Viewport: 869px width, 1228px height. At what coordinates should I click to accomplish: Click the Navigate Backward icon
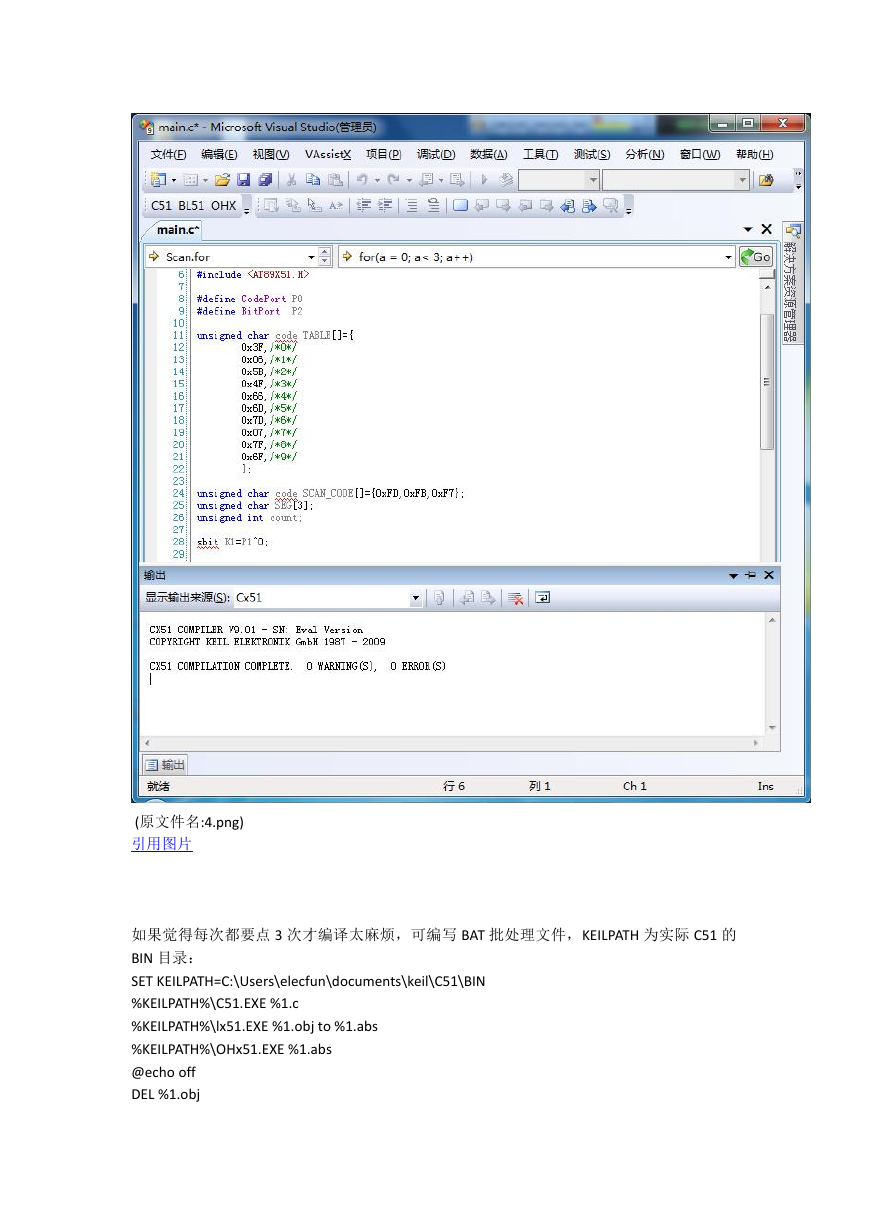(425, 180)
